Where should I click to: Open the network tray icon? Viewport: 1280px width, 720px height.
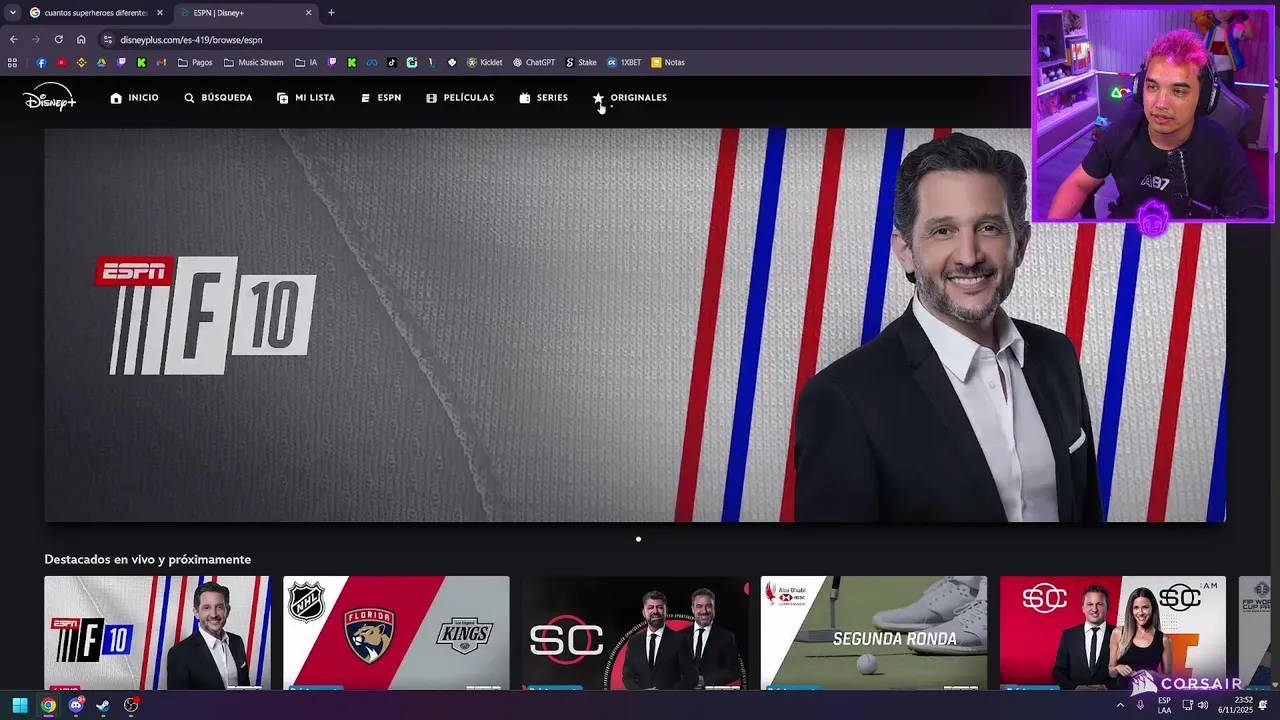(1187, 705)
